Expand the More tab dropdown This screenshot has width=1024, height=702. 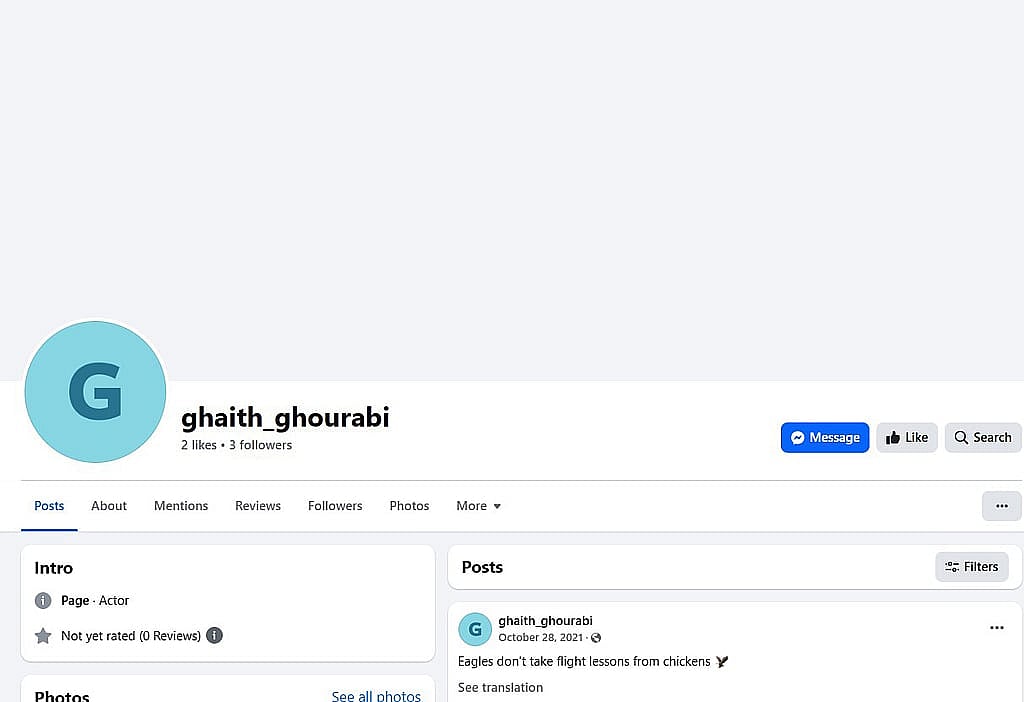[x=479, y=506]
